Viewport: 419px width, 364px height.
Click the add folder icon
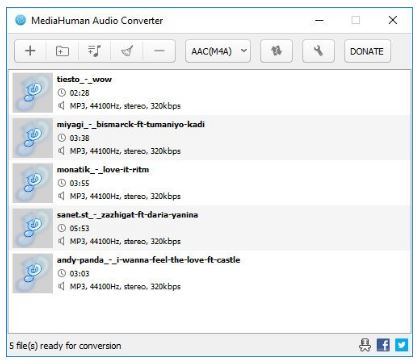click(x=62, y=51)
